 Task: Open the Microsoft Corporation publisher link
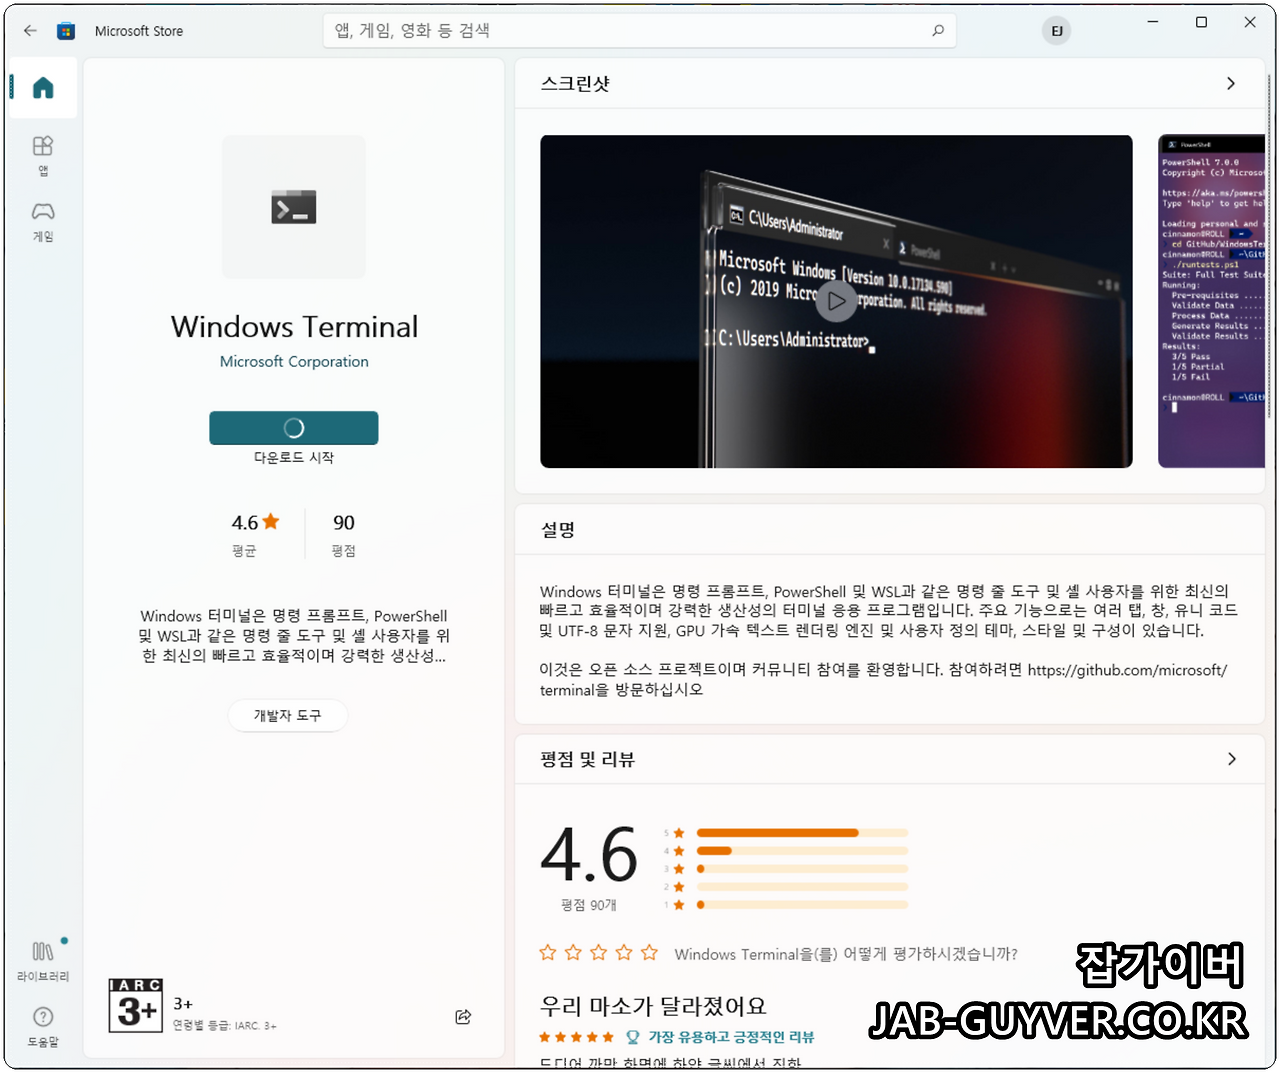coord(293,361)
